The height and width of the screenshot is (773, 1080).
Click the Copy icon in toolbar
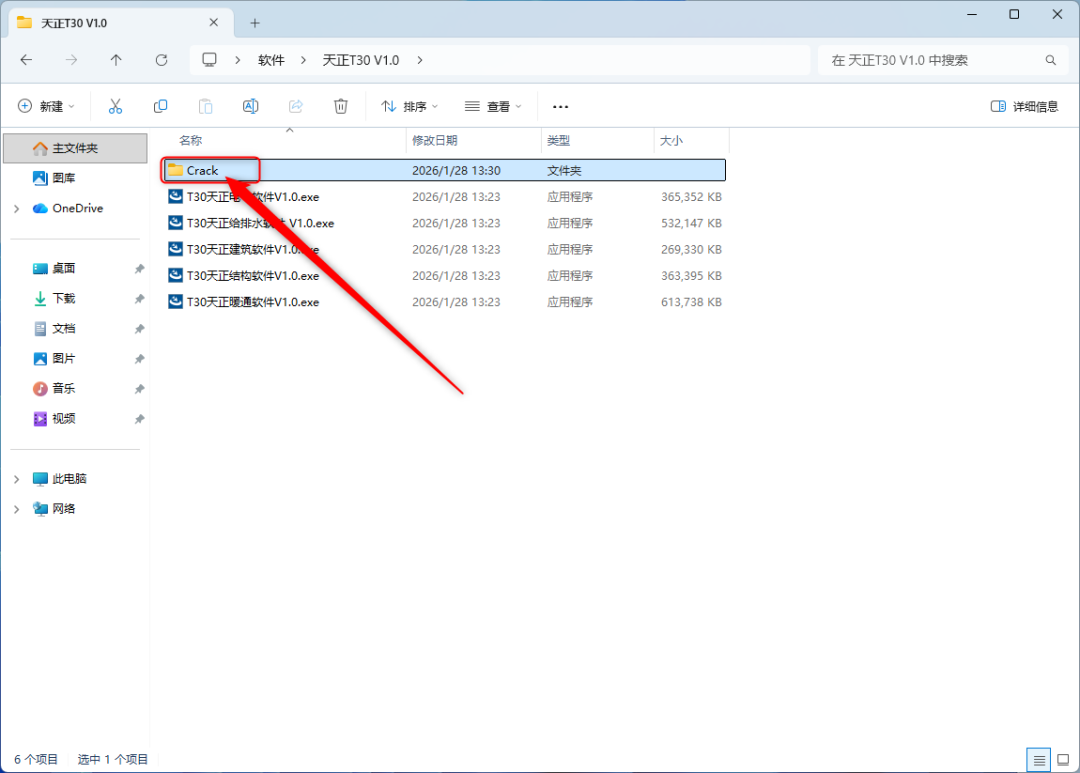click(x=160, y=106)
